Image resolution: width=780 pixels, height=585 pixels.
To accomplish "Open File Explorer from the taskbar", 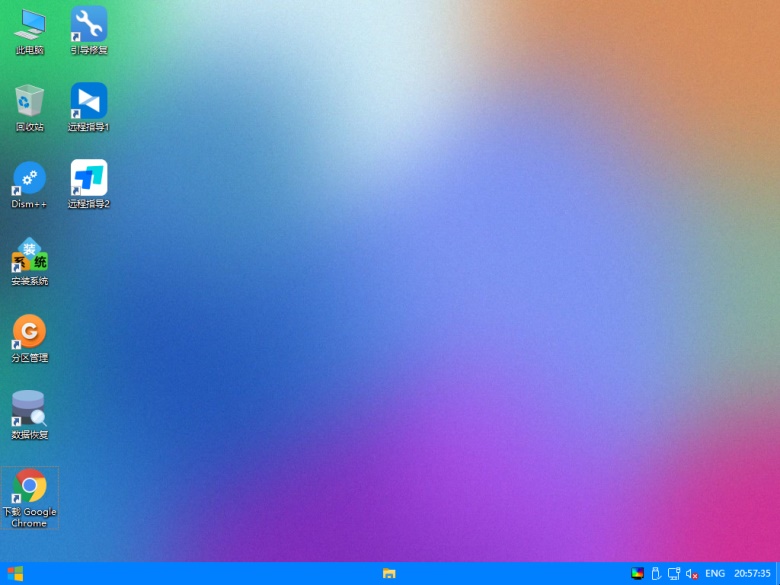I will [389, 573].
